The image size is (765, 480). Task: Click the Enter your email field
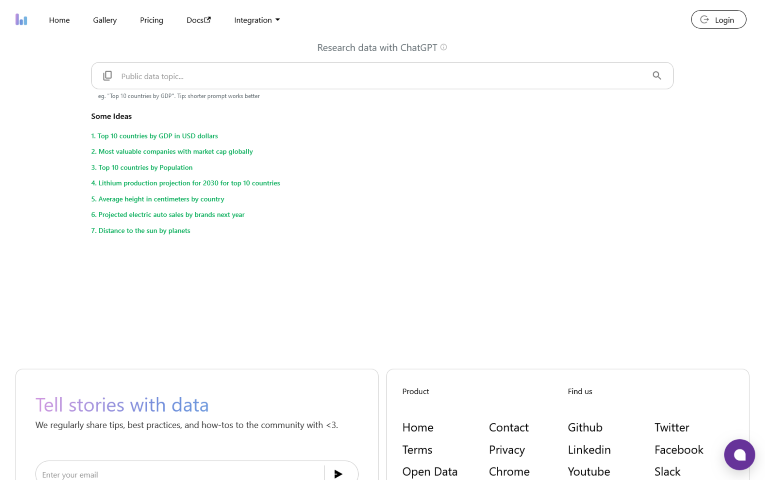point(178,474)
